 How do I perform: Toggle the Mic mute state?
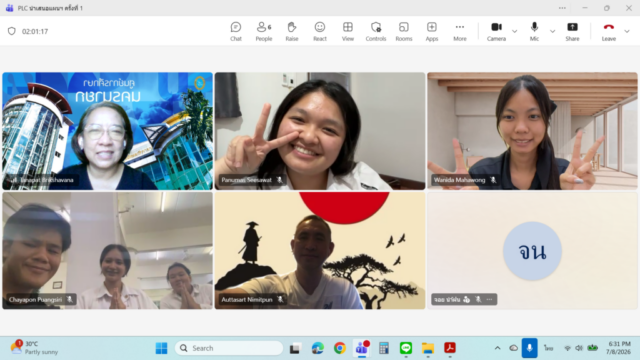534,31
